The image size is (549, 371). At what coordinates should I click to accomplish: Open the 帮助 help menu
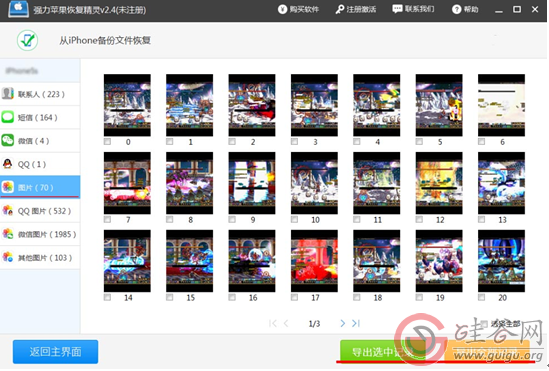coord(465,9)
